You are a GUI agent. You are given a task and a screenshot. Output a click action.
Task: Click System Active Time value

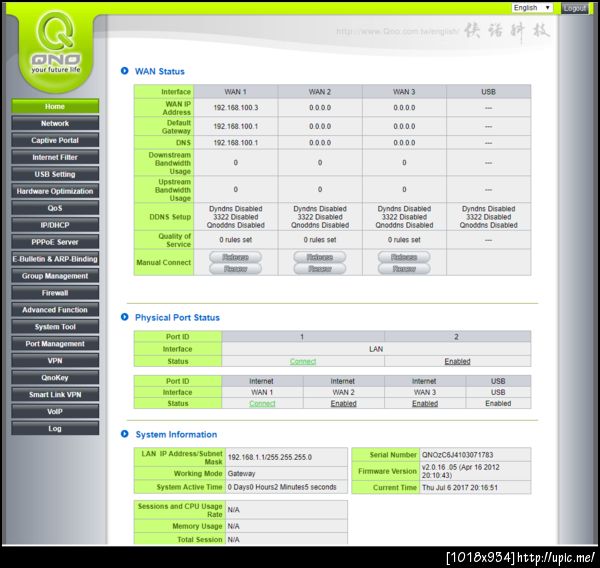282,487
